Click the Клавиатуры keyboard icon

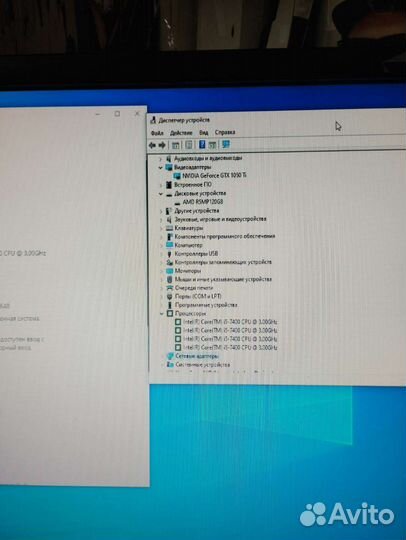coord(169,228)
